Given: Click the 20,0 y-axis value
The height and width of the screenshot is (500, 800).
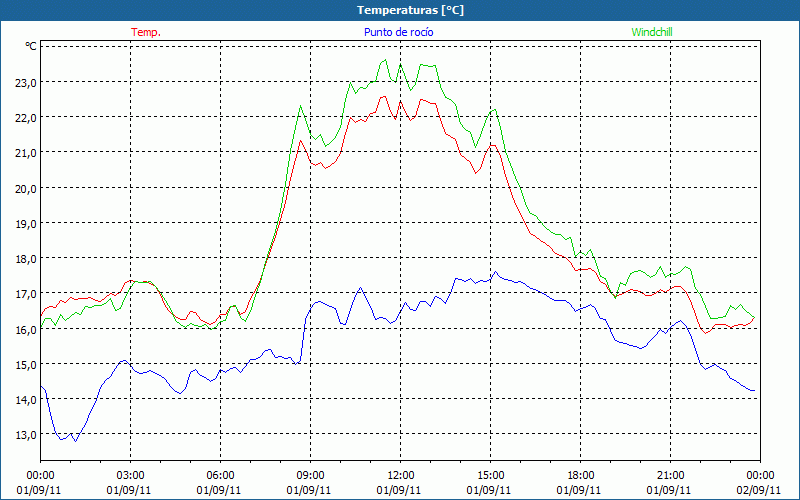Looking at the screenshot, I should coord(26,189).
